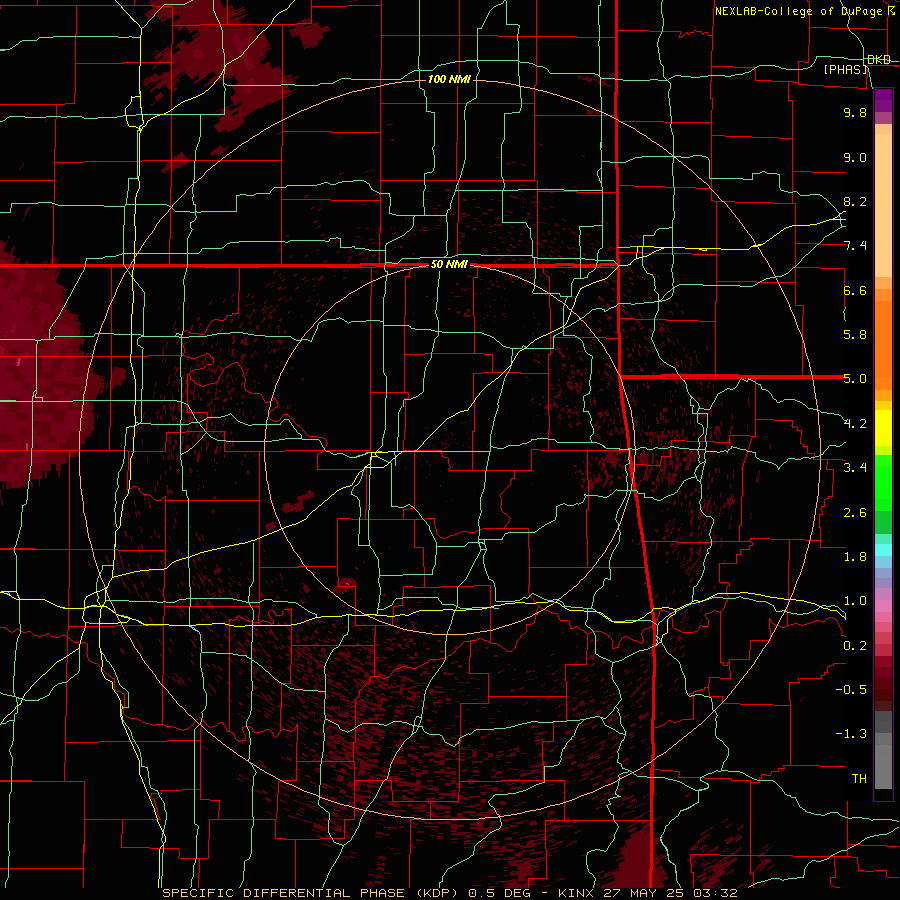Click the 100 NMI range ring label
Image resolution: width=900 pixels, height=900 pixels.
point(449,79)
